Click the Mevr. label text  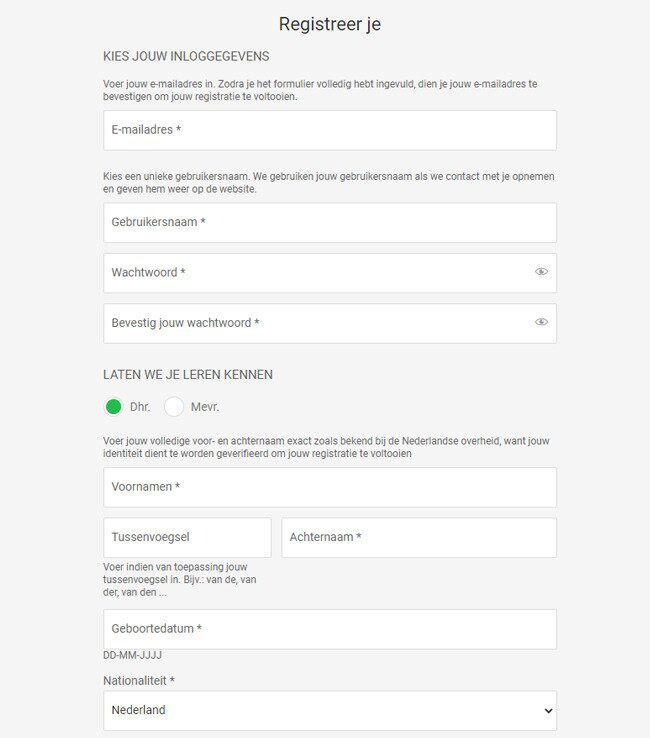coord(205,407)
